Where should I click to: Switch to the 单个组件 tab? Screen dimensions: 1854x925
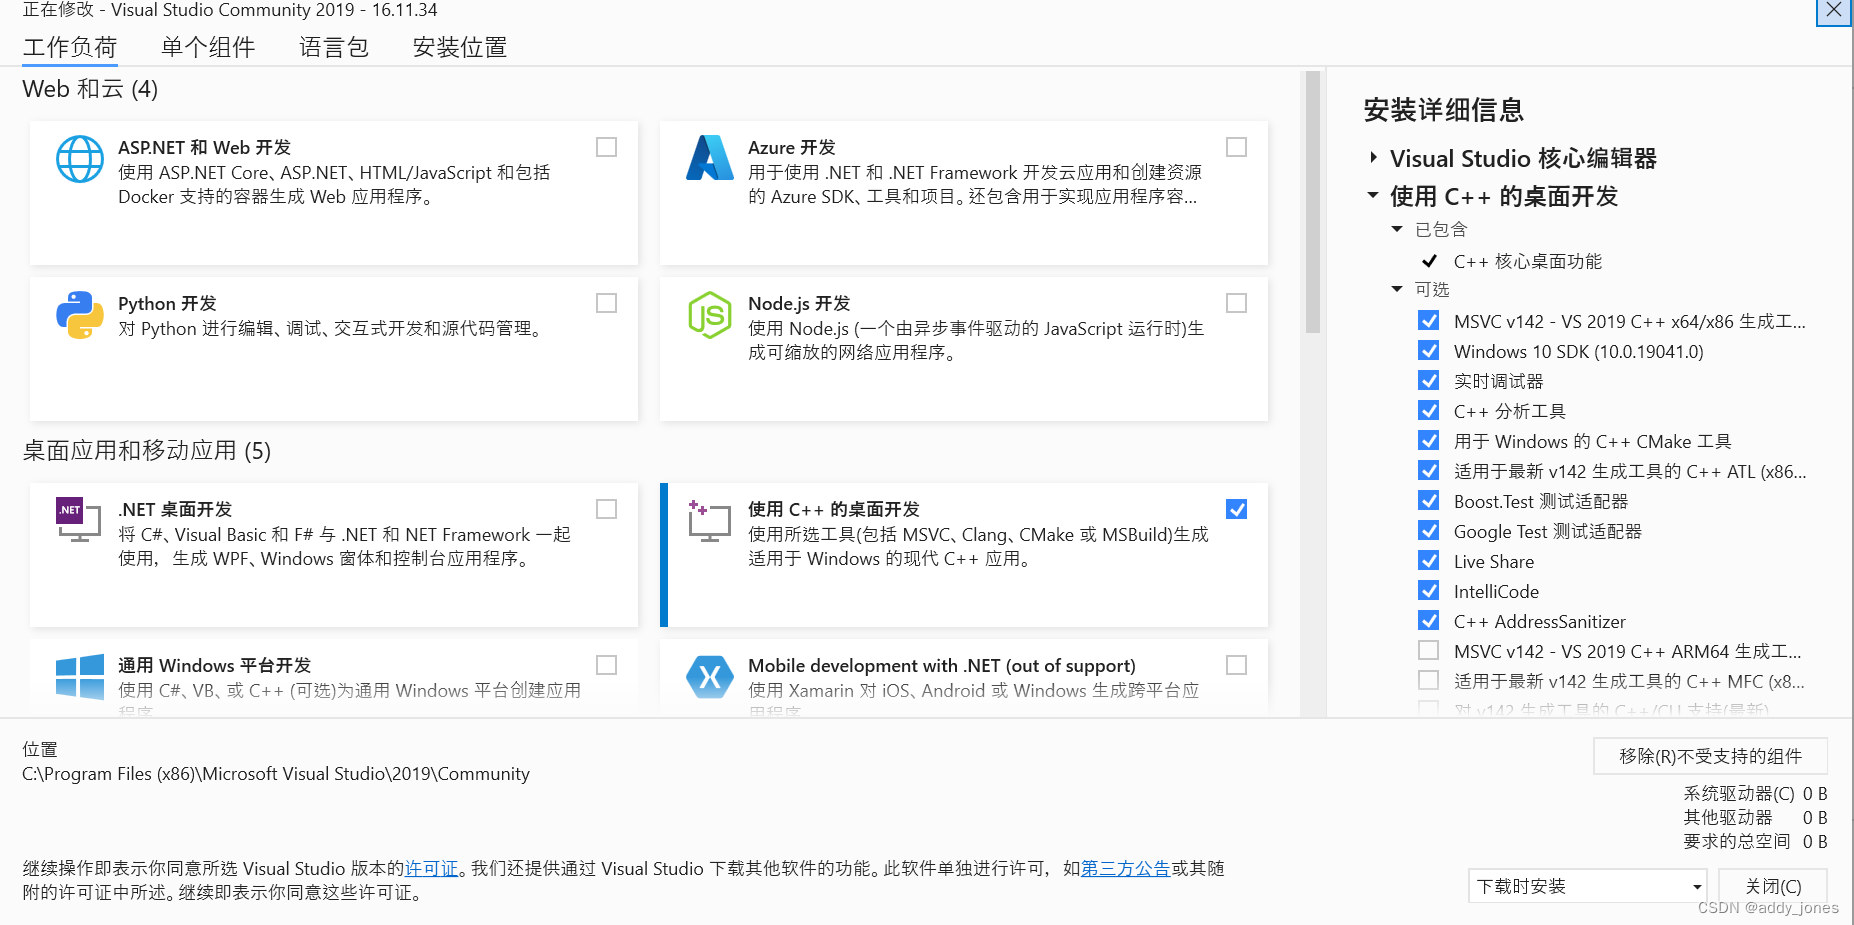tap(208, 47)
